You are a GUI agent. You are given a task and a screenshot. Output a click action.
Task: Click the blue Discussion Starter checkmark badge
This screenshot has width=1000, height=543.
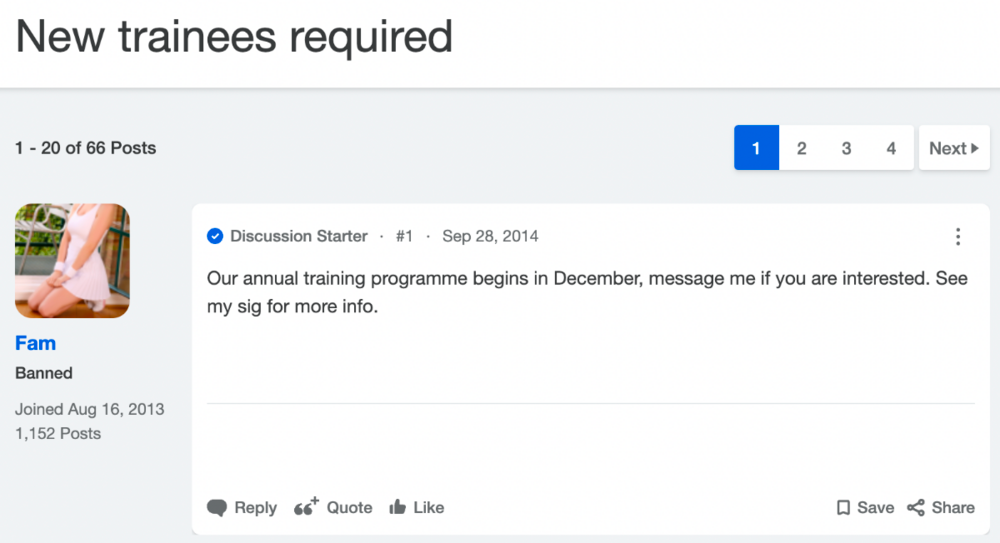215,236
